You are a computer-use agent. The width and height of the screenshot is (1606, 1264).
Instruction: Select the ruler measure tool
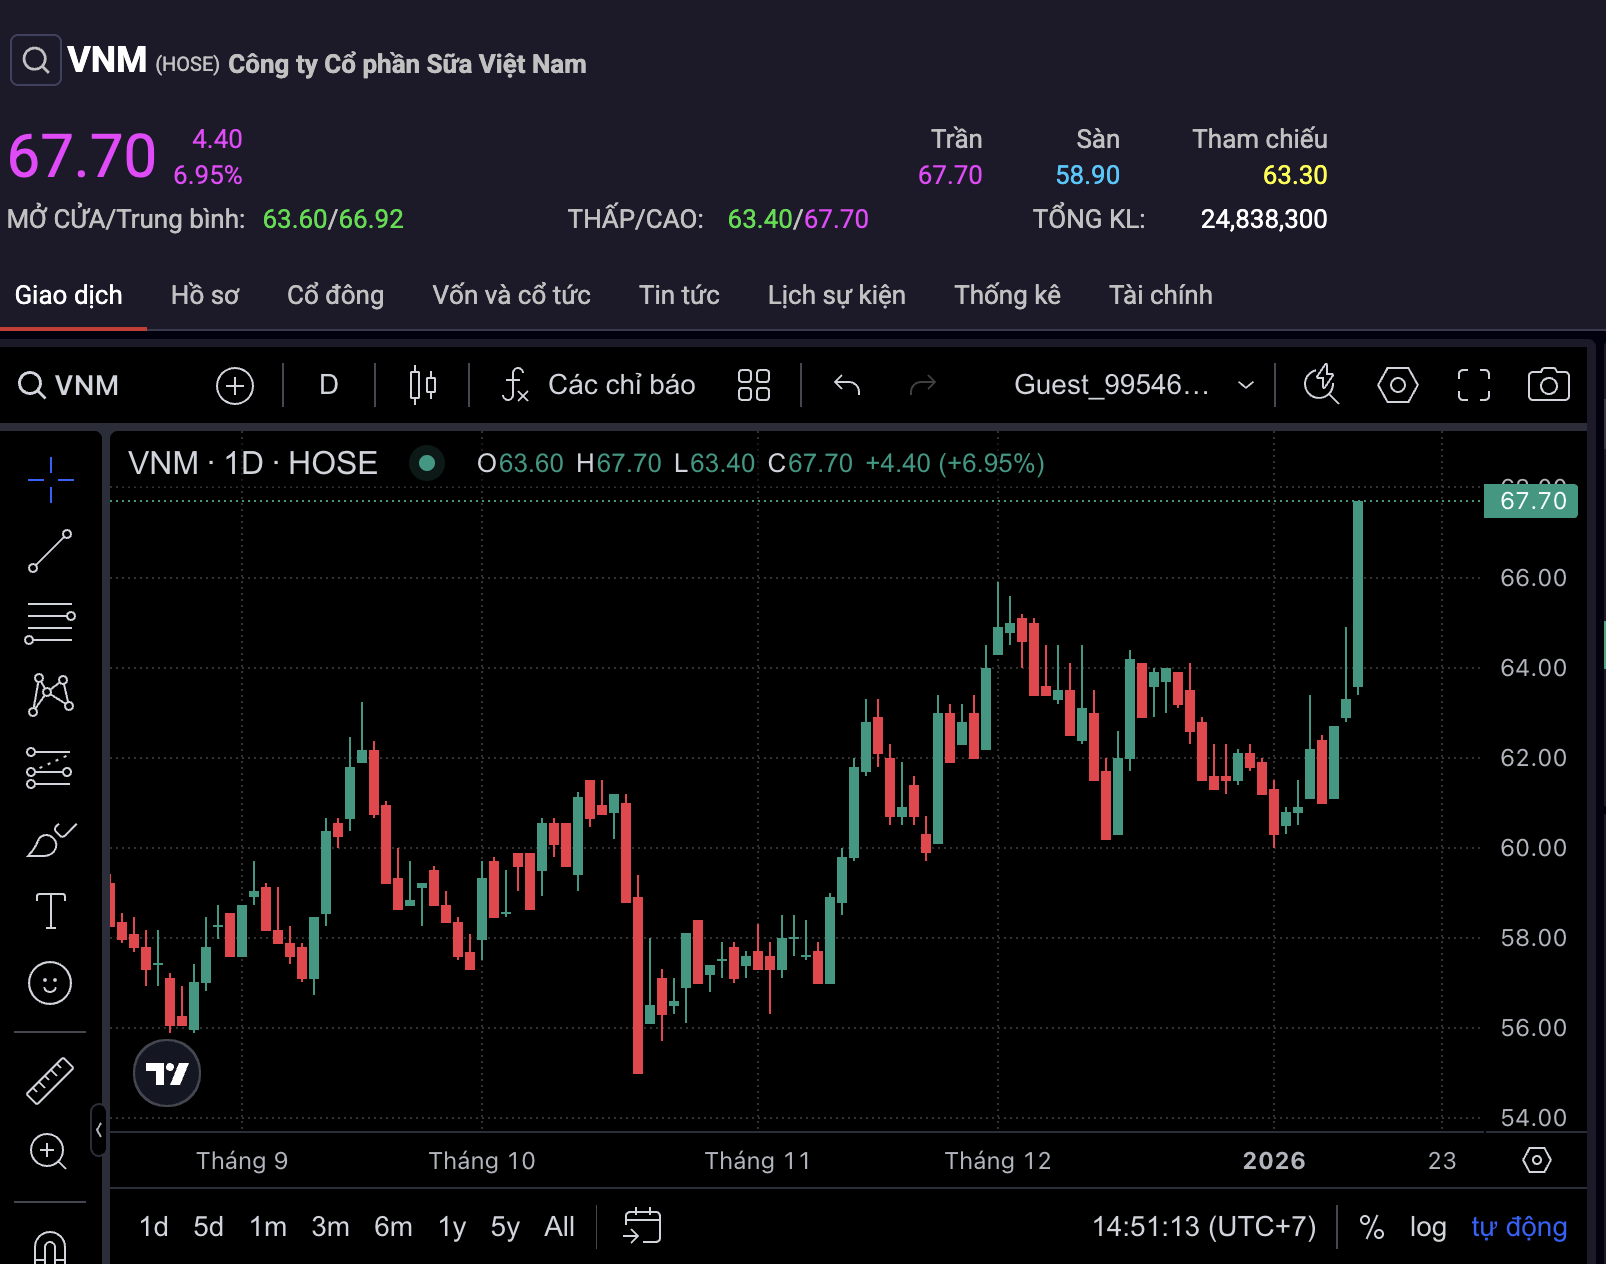50,1080
